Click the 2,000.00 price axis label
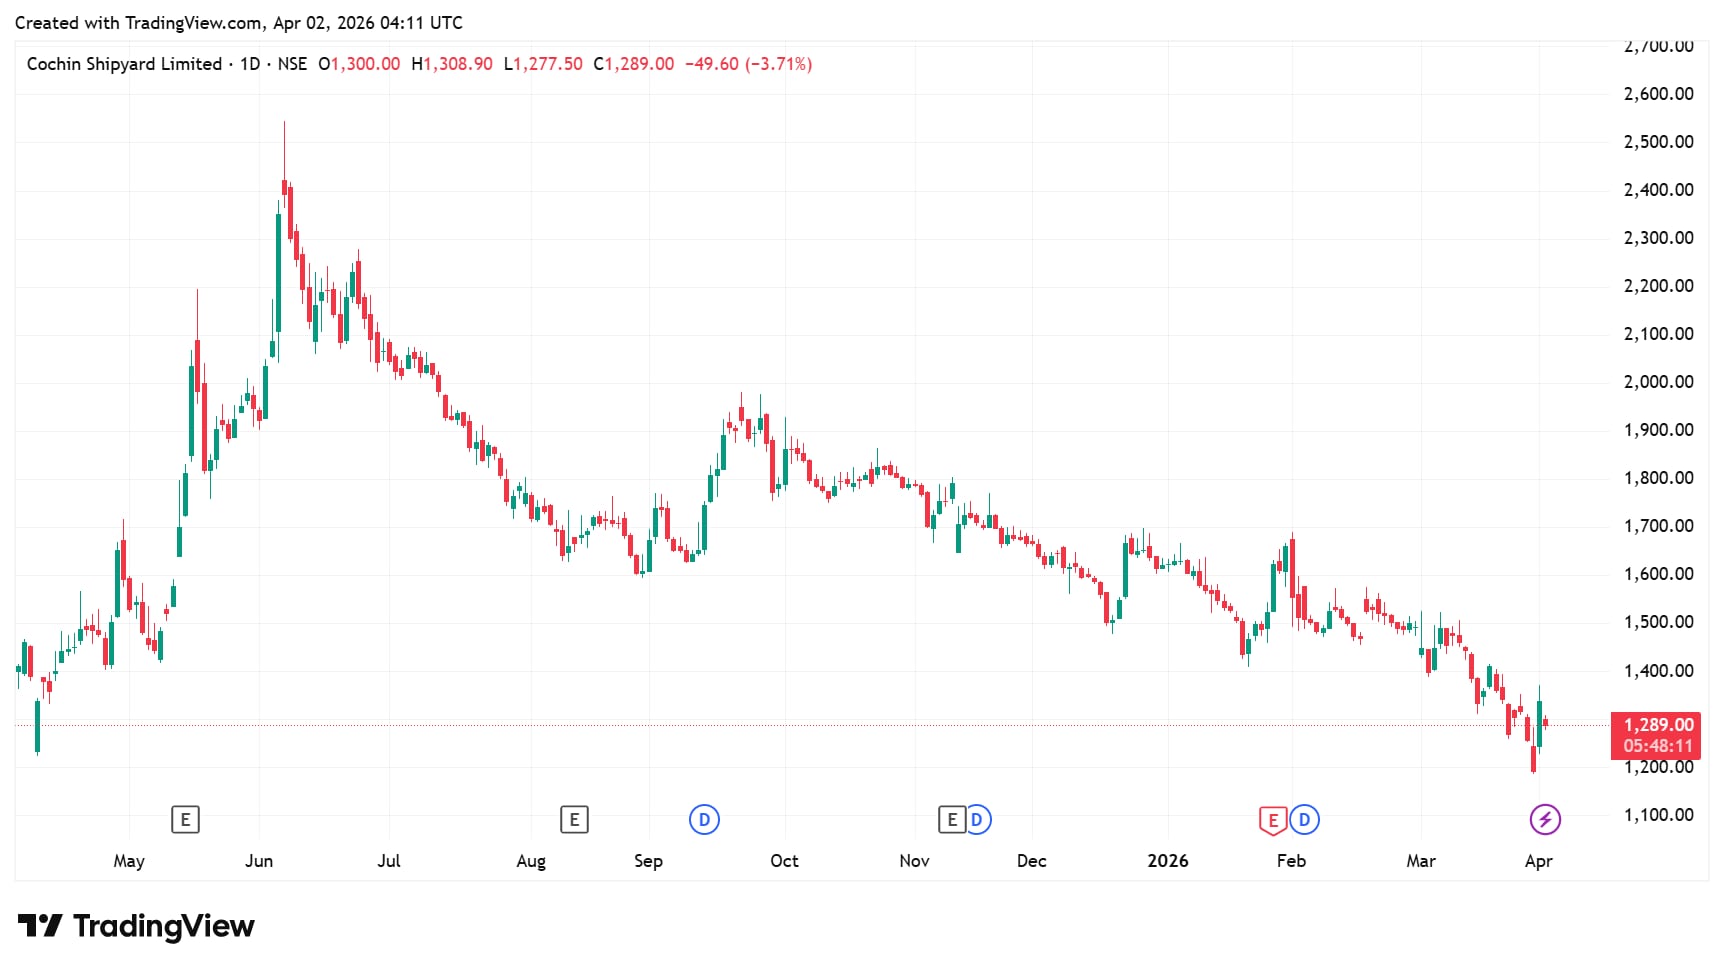This screenshot has width=1724, height=971. point(1658,382)
